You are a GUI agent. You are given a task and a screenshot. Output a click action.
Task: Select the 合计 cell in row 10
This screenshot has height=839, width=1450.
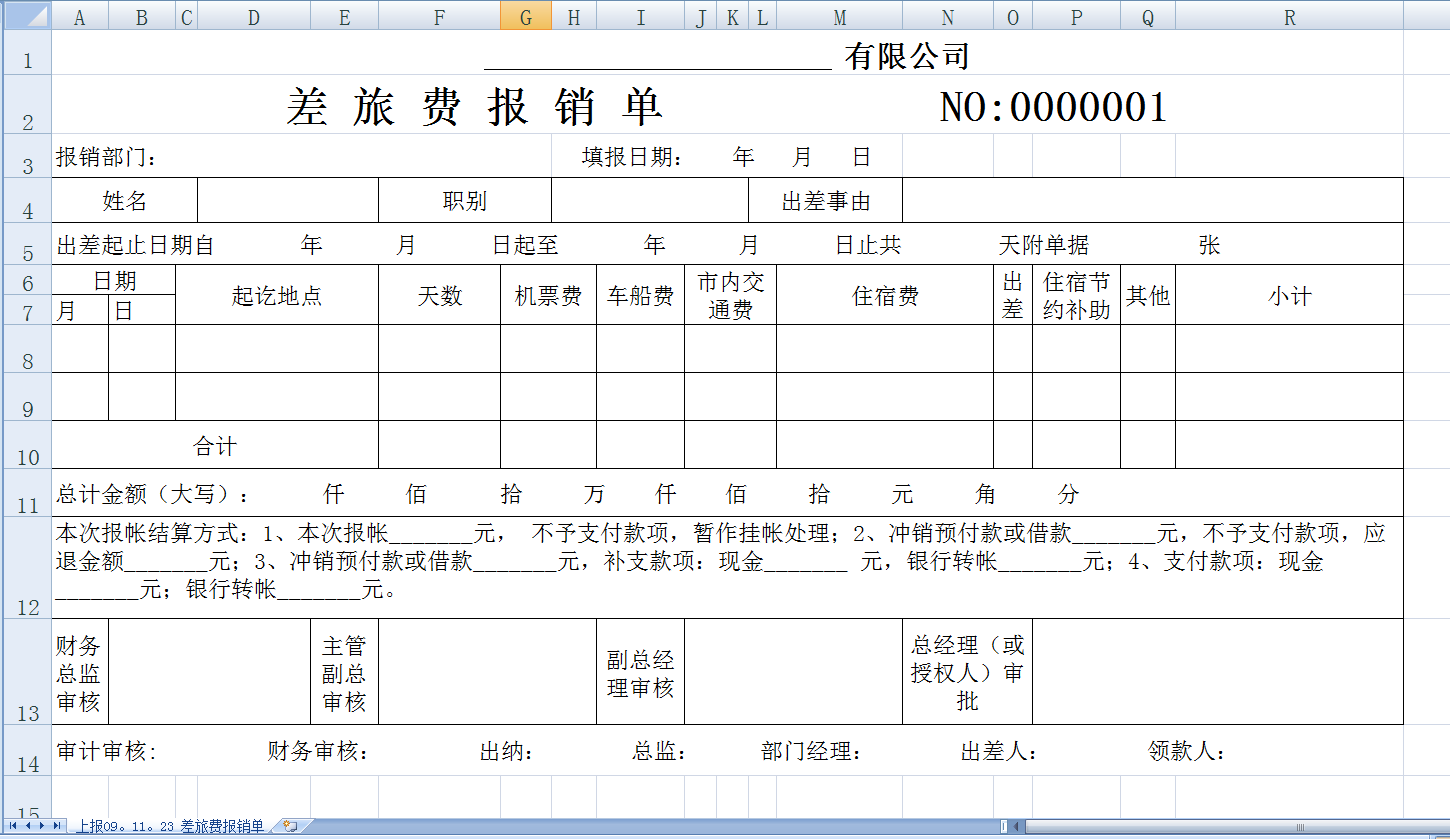click(x=212, y=446)
